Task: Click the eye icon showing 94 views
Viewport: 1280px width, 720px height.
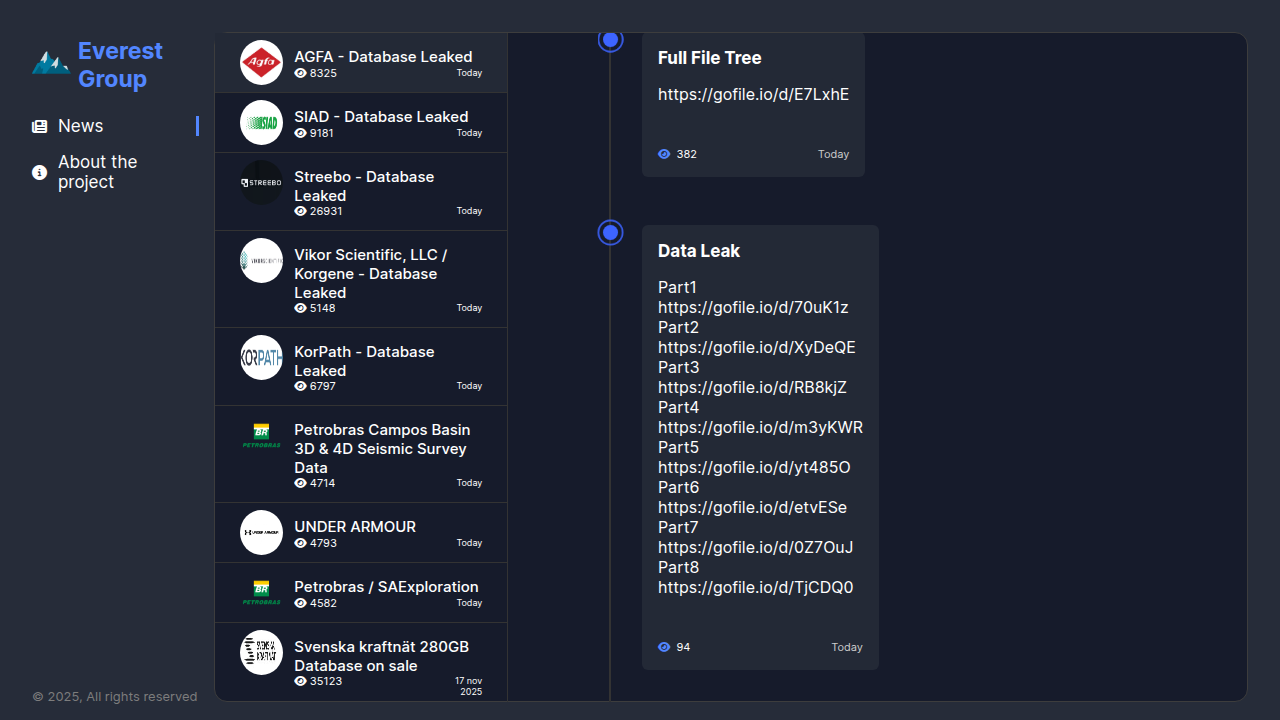Action: (x=664, y=647)
